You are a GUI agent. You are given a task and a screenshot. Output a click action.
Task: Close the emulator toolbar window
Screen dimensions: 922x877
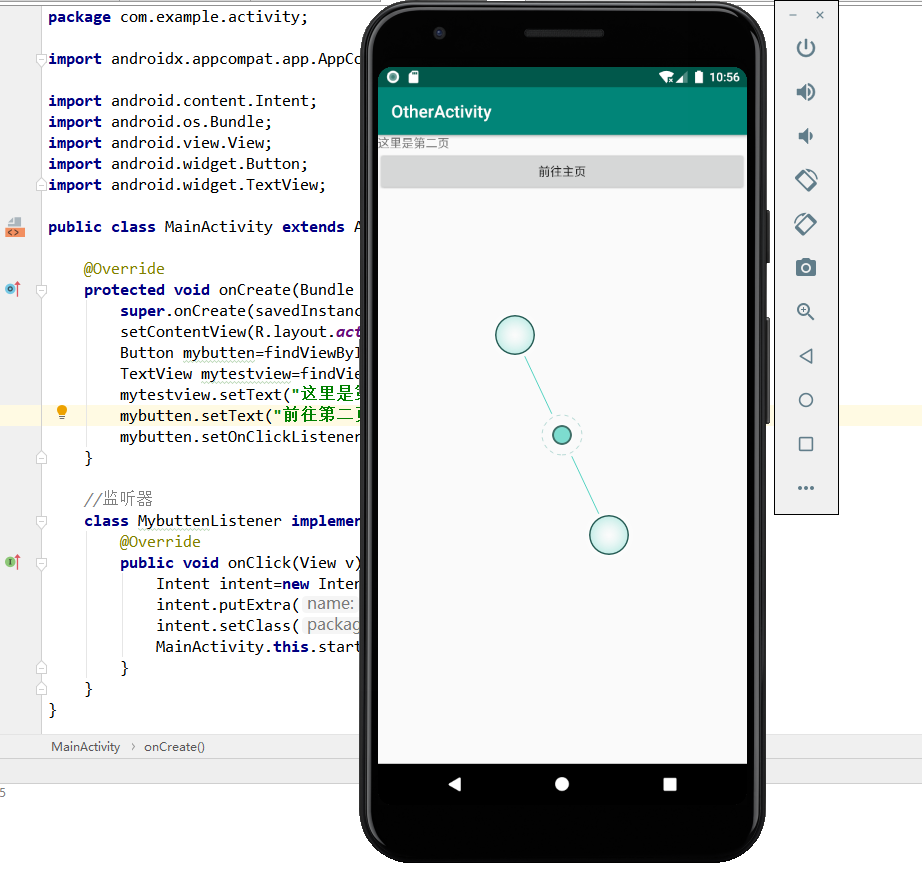pos(820,15)
